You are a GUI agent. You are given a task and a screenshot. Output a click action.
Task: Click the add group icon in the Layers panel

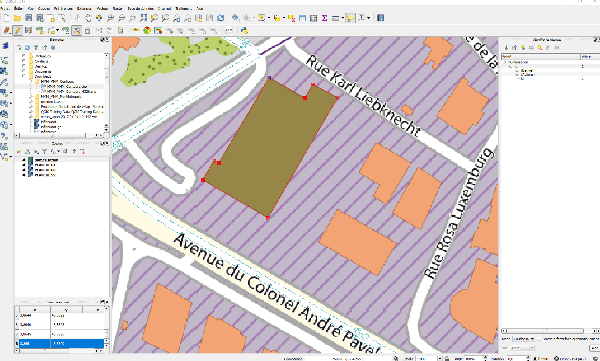coord(27,152)
